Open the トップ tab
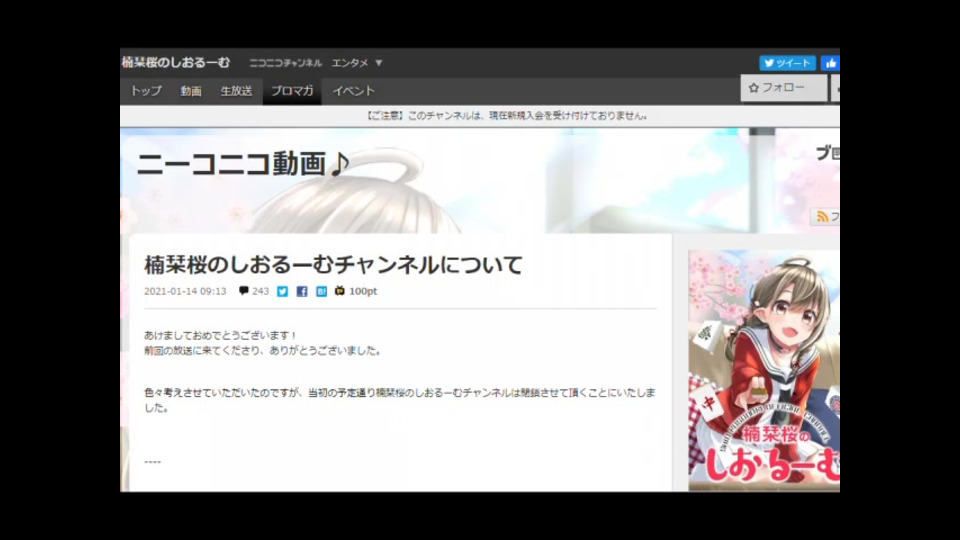 point(146,91)
